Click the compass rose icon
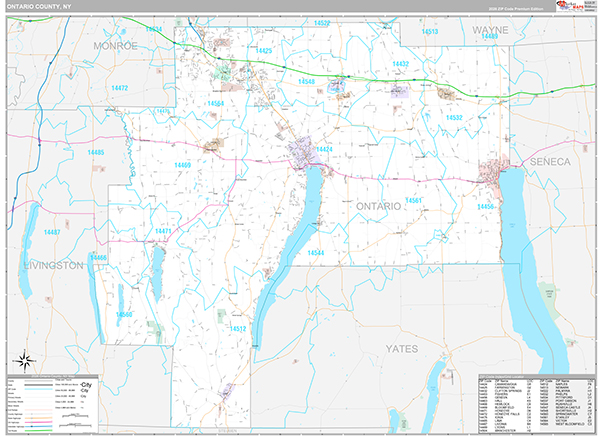The image size is (600, 436). pos(24,361)
